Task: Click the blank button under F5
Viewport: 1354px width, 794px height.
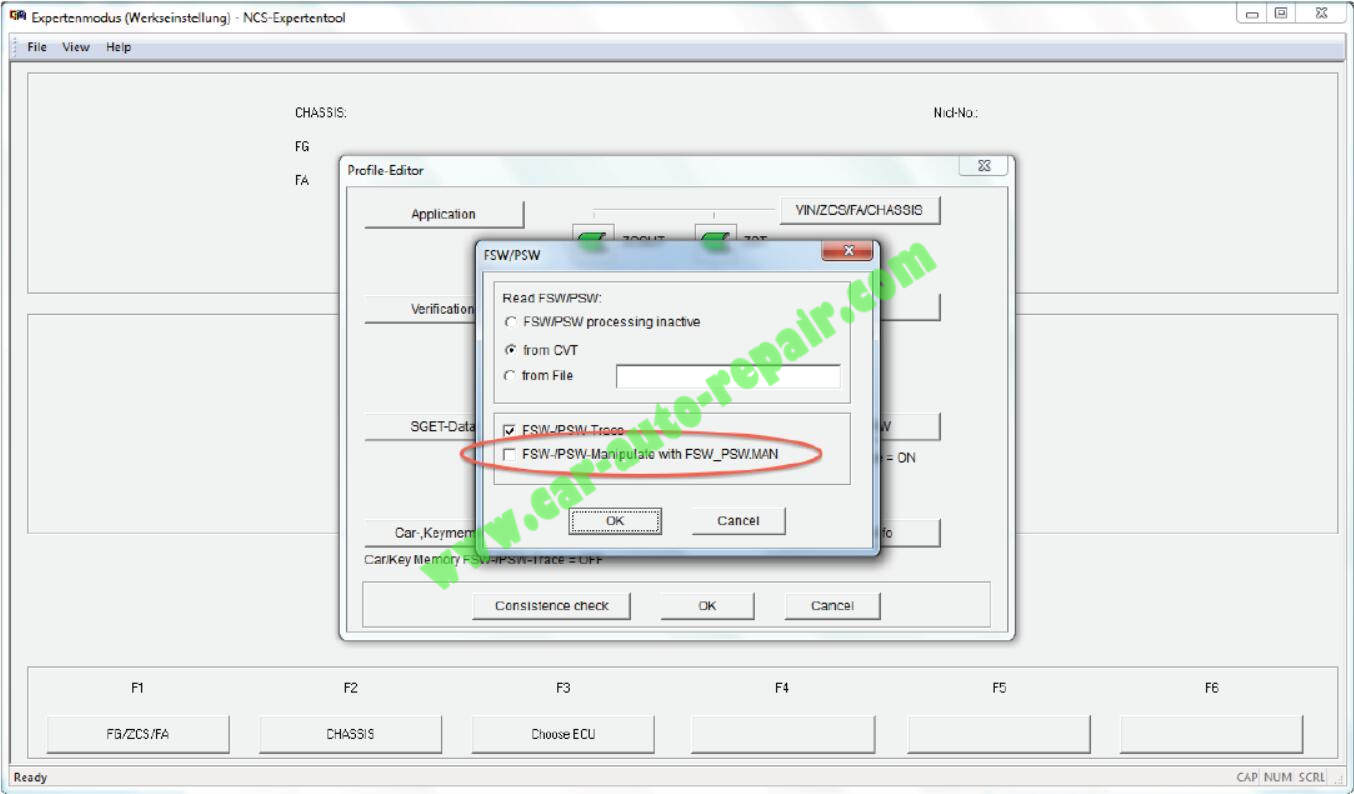Action: pyautogui.click(x=999, y=734)
